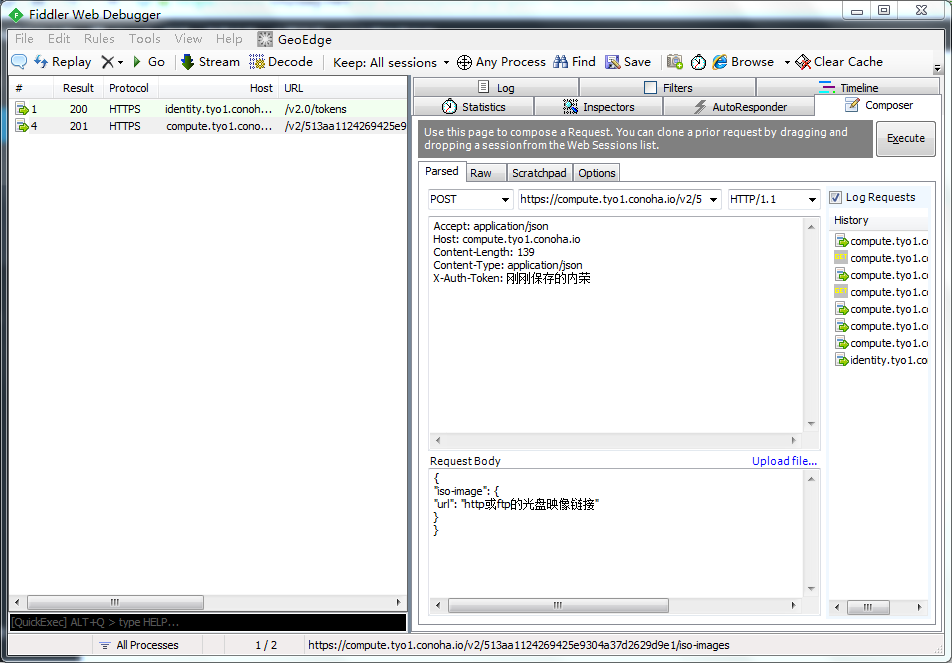Image resolution: width=952 pixels, height=663 pixels.
Task: Open the Remove sessions X dropdown
Action: coord(112,62)
